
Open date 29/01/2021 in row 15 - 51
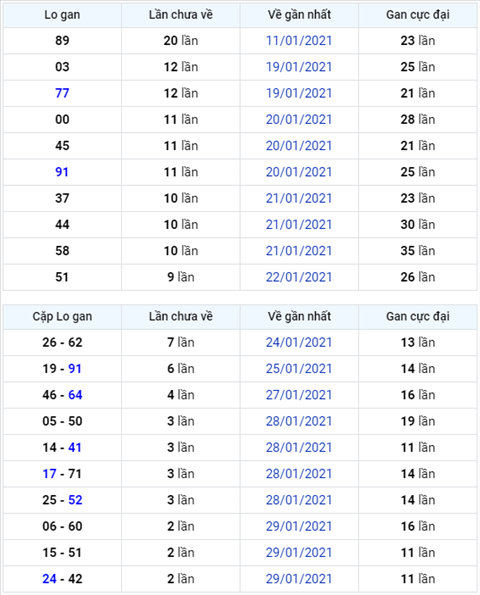point(299,552)
